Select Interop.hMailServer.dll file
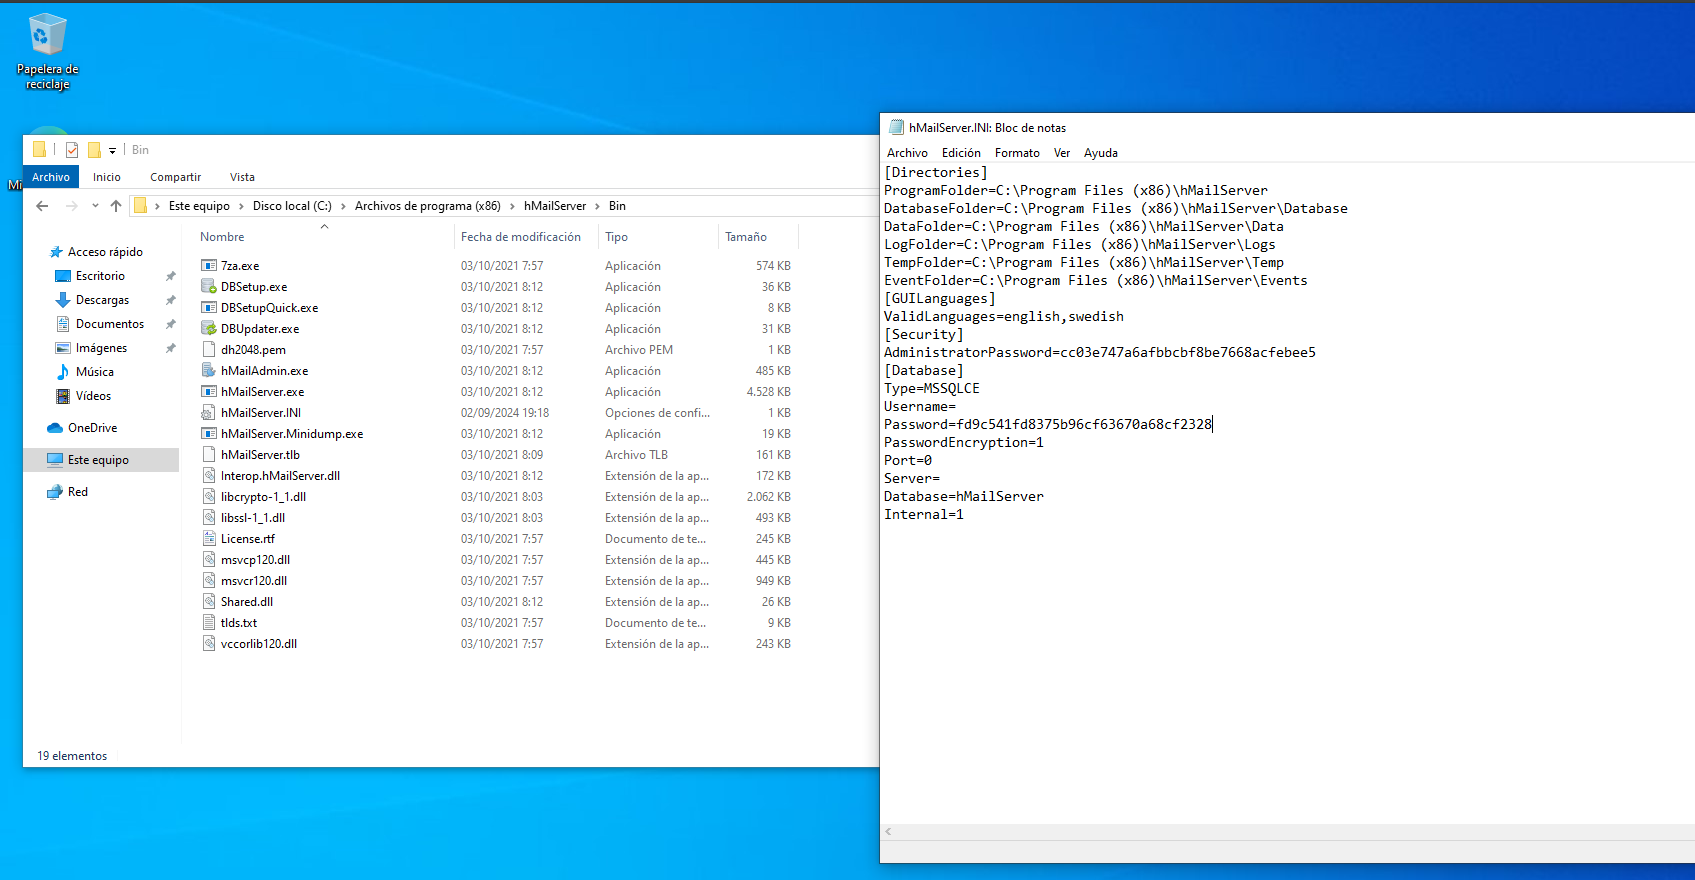Screen dimensions: 1695x880 tap(280, 476)
